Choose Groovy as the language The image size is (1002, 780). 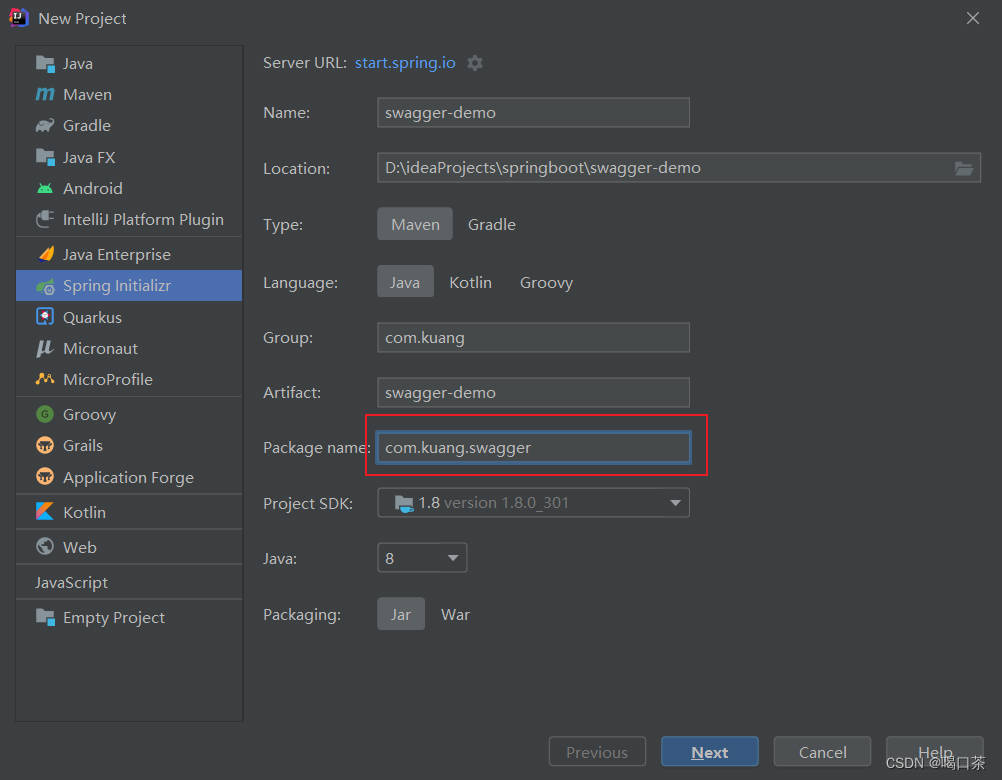pyautogui.click(x=546, y=282)
